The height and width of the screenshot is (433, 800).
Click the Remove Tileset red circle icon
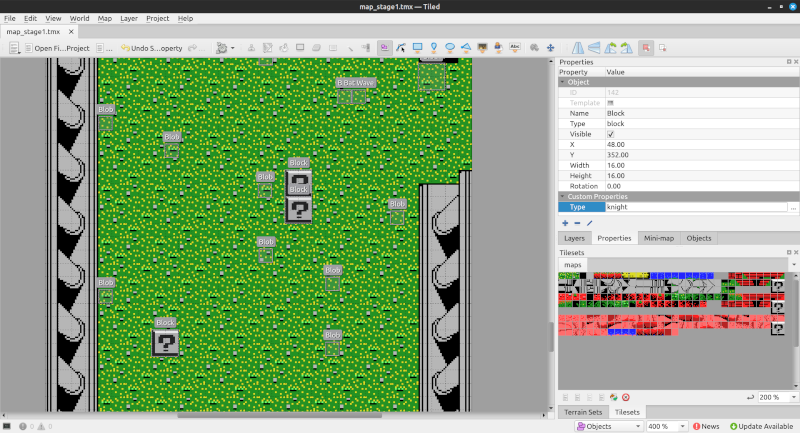[x=626, y=397]
